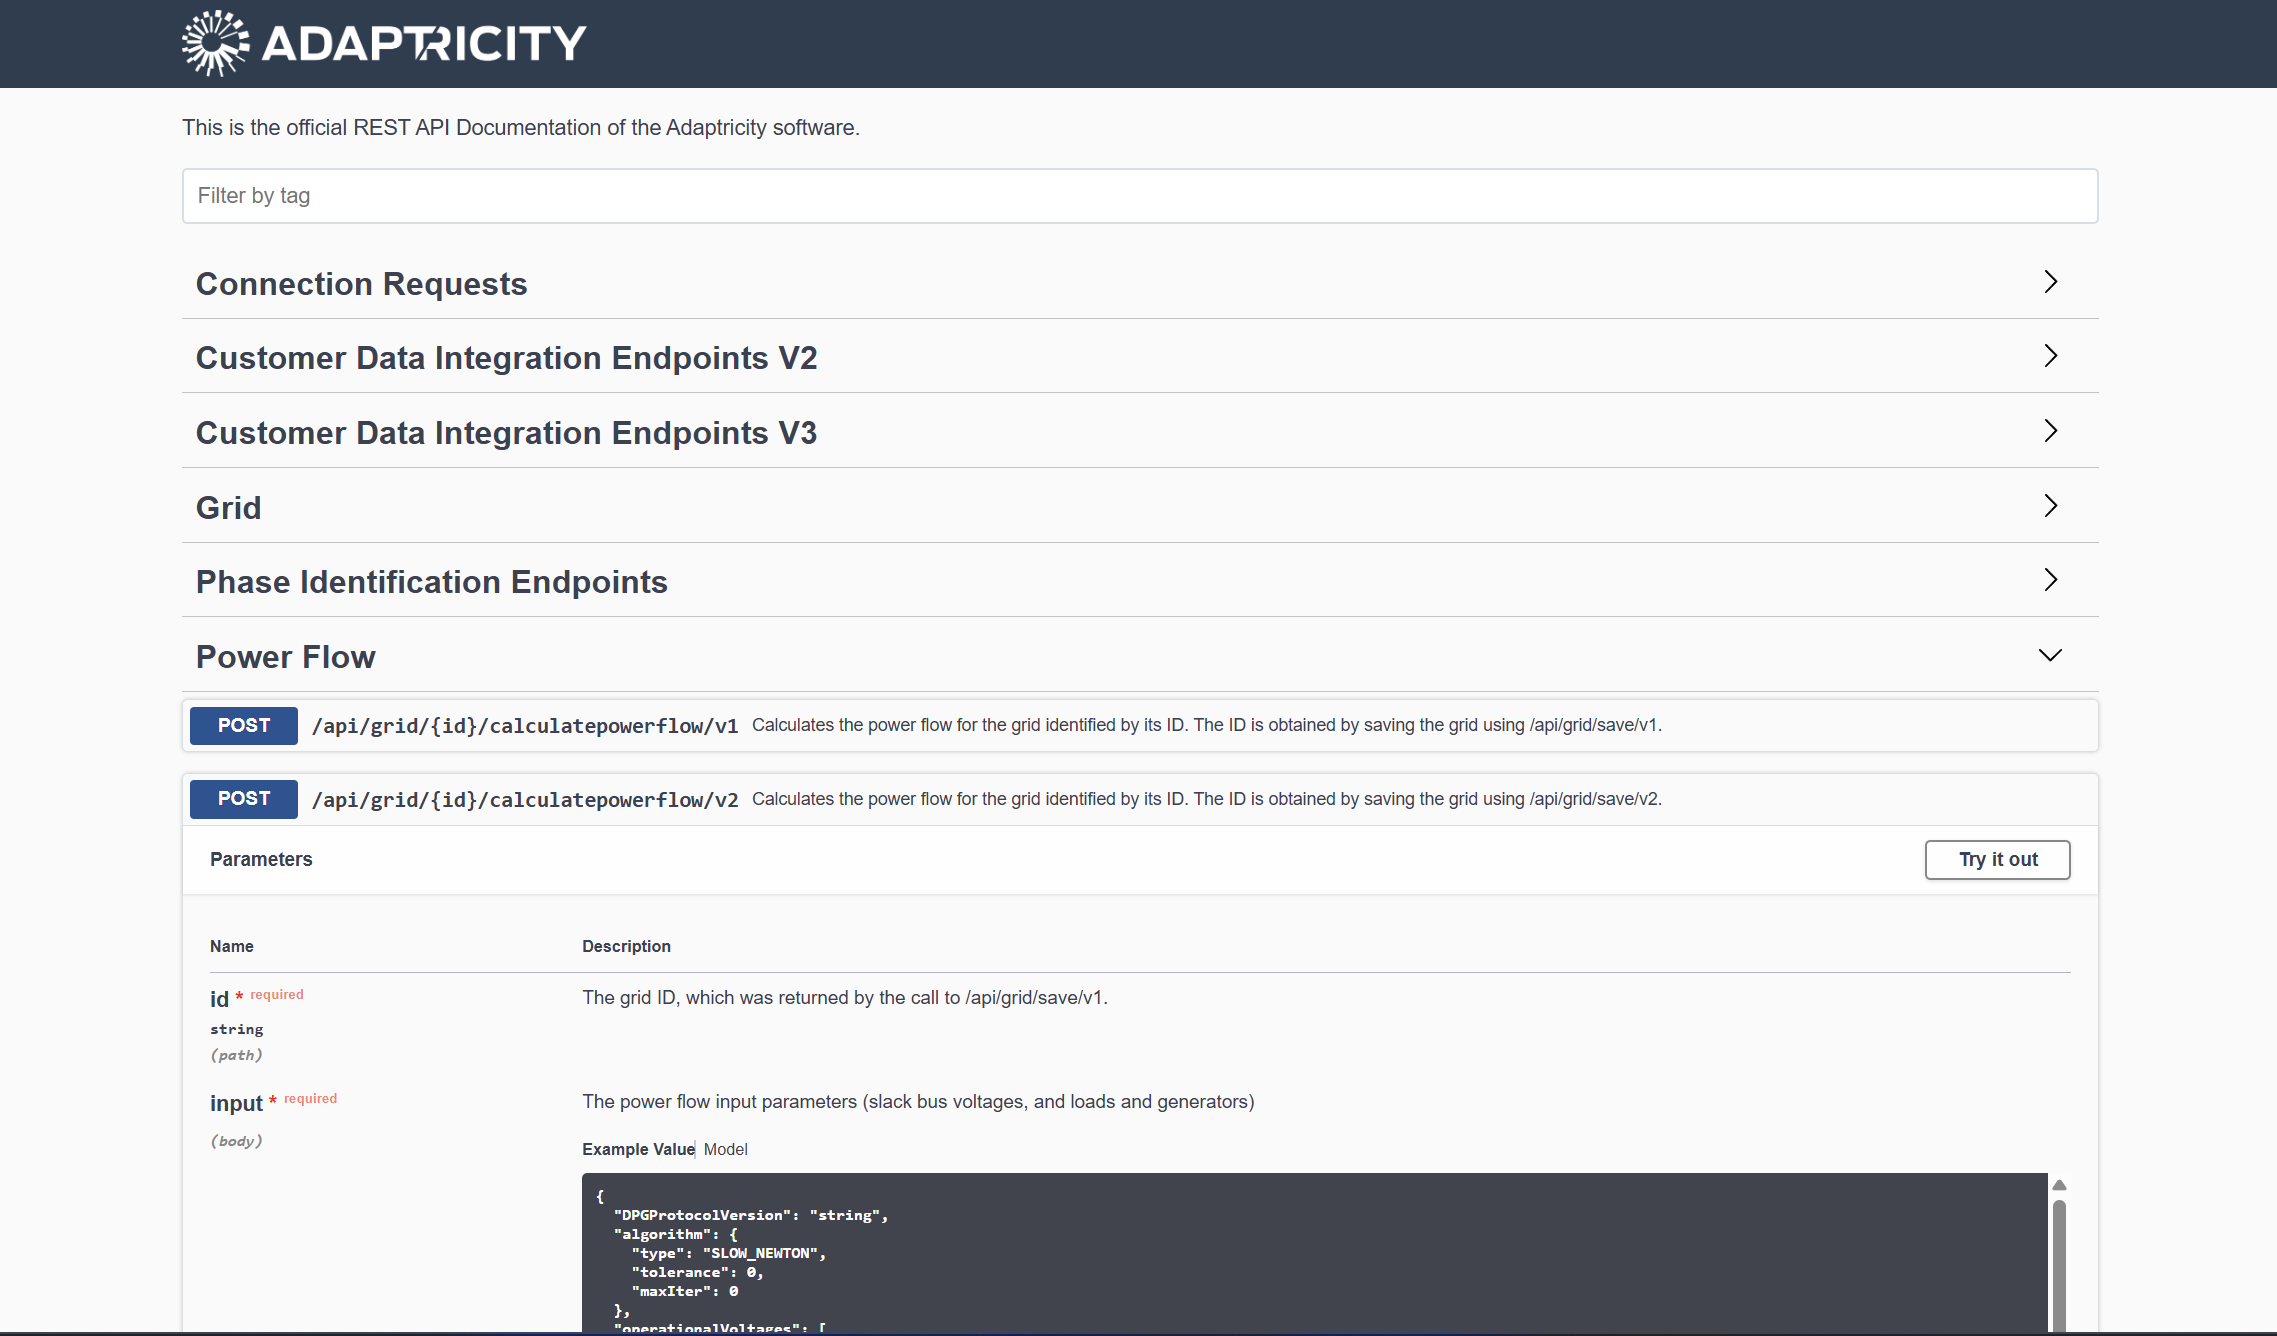
Task: Expand the Grid section chevron
Action: click(x=2050, y=506)
